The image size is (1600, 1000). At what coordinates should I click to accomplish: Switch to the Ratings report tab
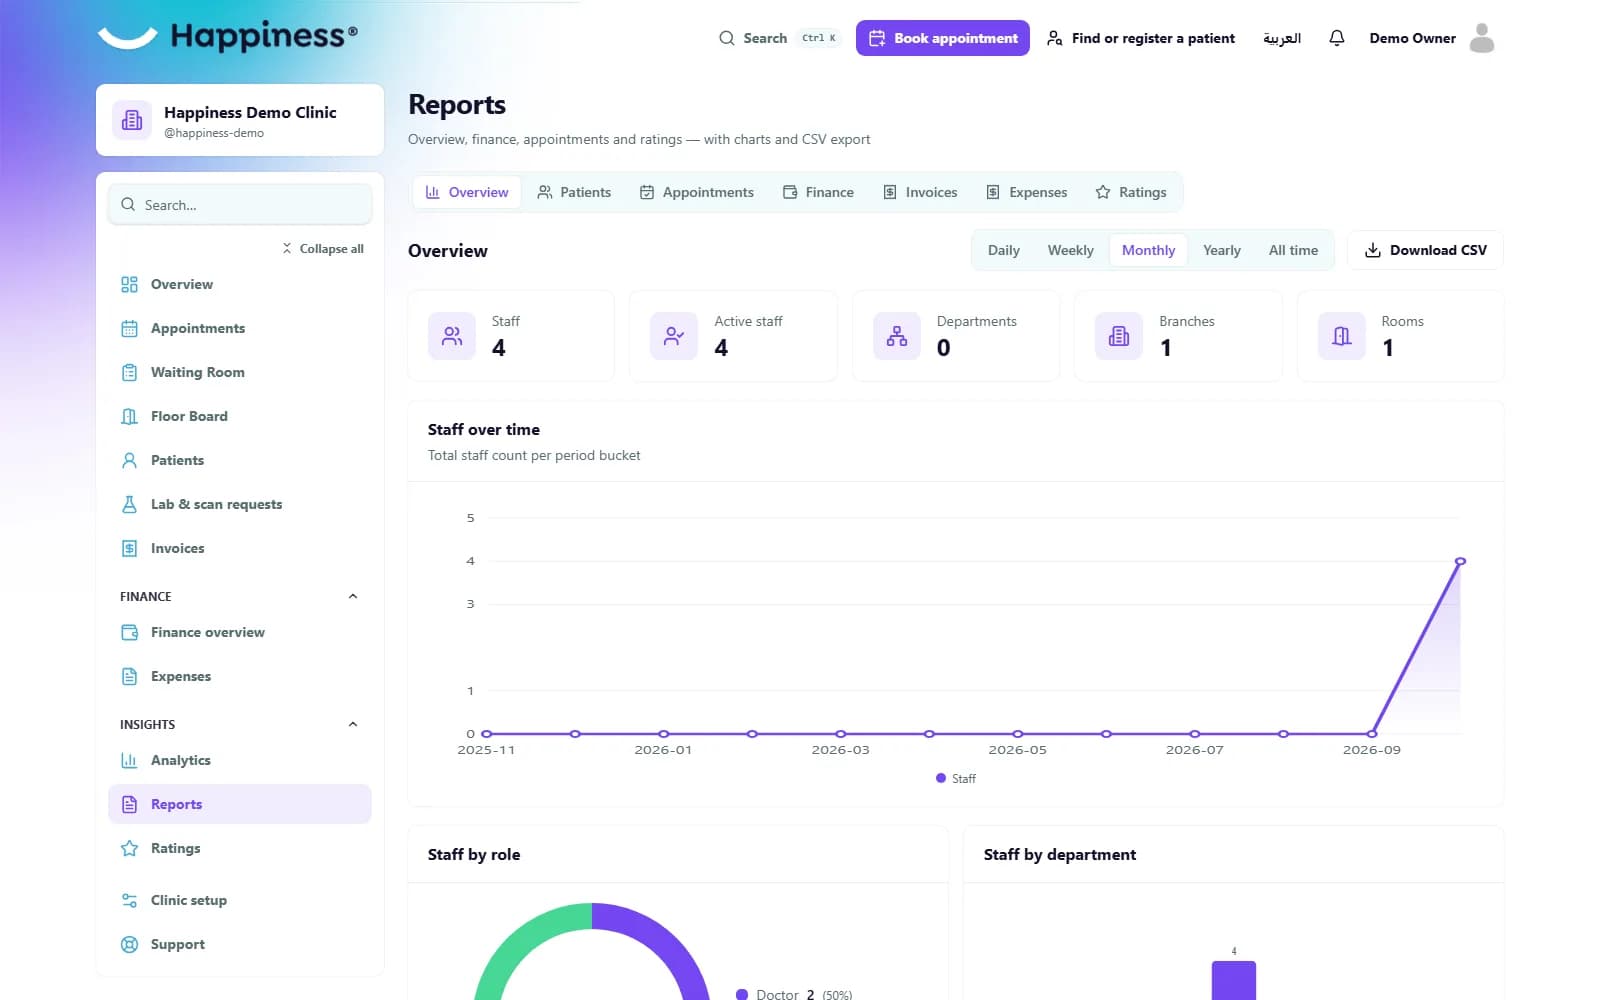coord(1131,192)
